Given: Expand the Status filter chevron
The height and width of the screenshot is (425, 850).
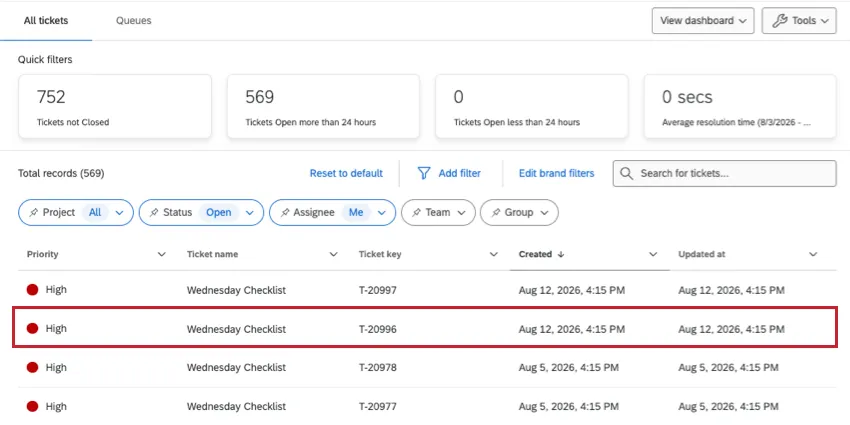Looking at the screenshot, I should [x=250, y=213].
